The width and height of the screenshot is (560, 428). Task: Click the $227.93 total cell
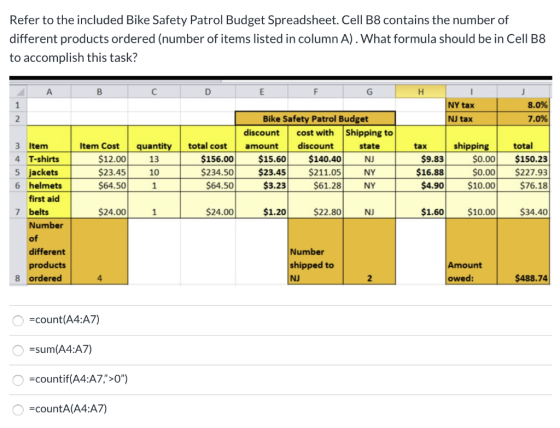point(523,172)
